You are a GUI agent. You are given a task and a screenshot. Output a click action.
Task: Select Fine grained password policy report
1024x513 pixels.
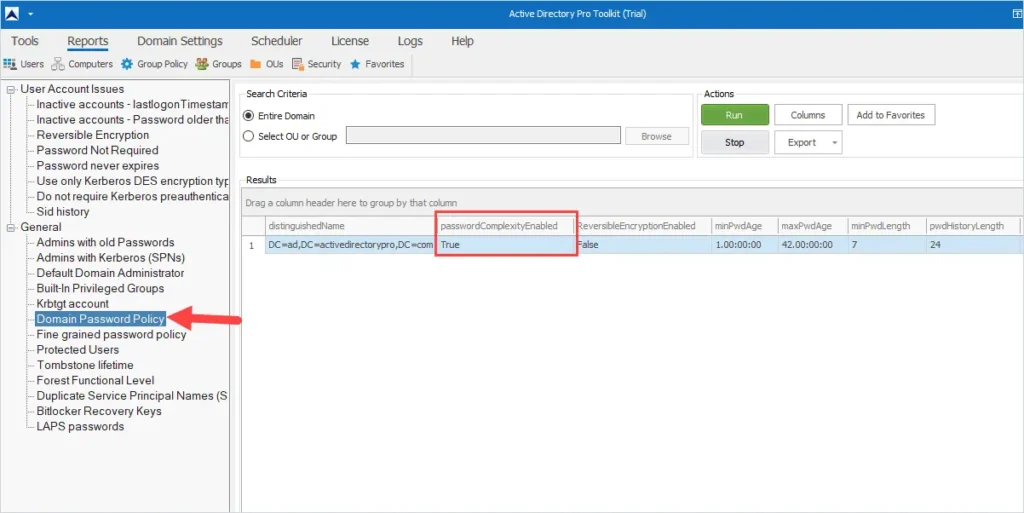point(111,335)
